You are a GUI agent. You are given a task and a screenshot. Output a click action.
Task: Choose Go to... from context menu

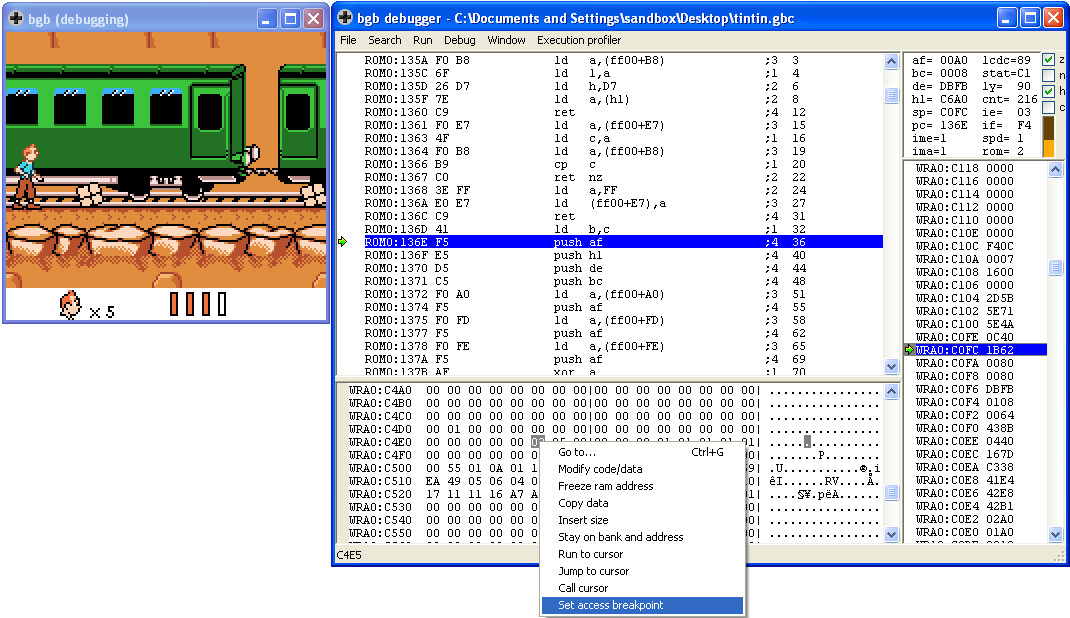641,452
